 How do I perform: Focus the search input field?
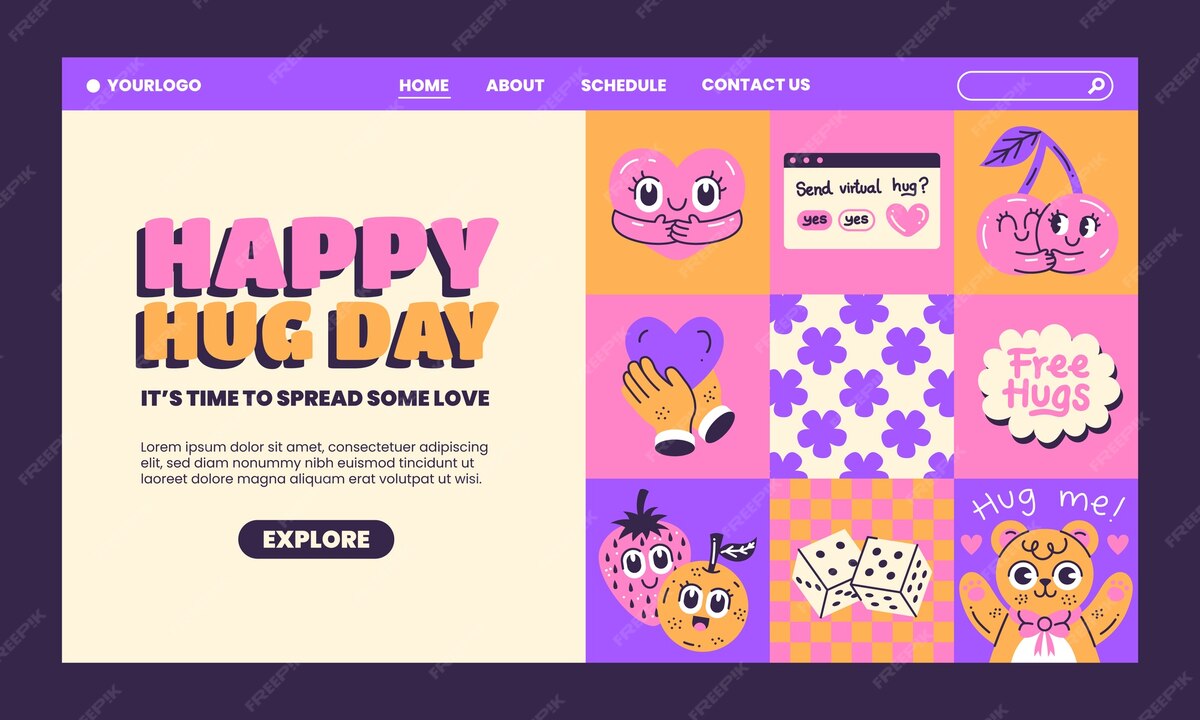coord(1035,86)
